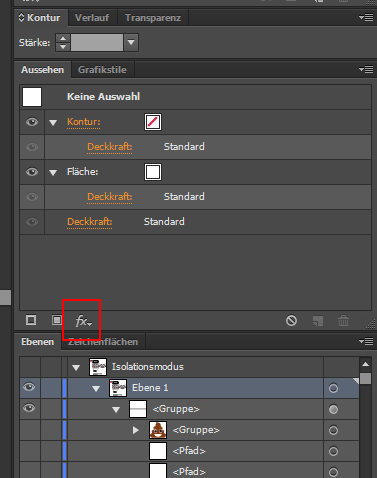Open the Stärke dropdown arrow
377x478 pixels.
pos(131,42)
